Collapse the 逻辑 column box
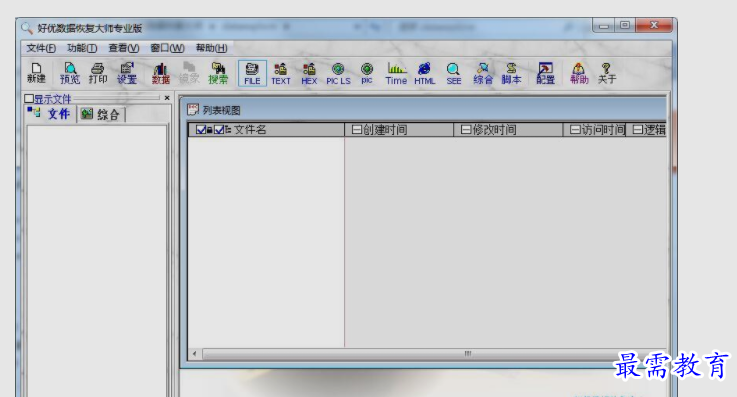This screenshot has height=397, width=737. (x=637, y=130)
